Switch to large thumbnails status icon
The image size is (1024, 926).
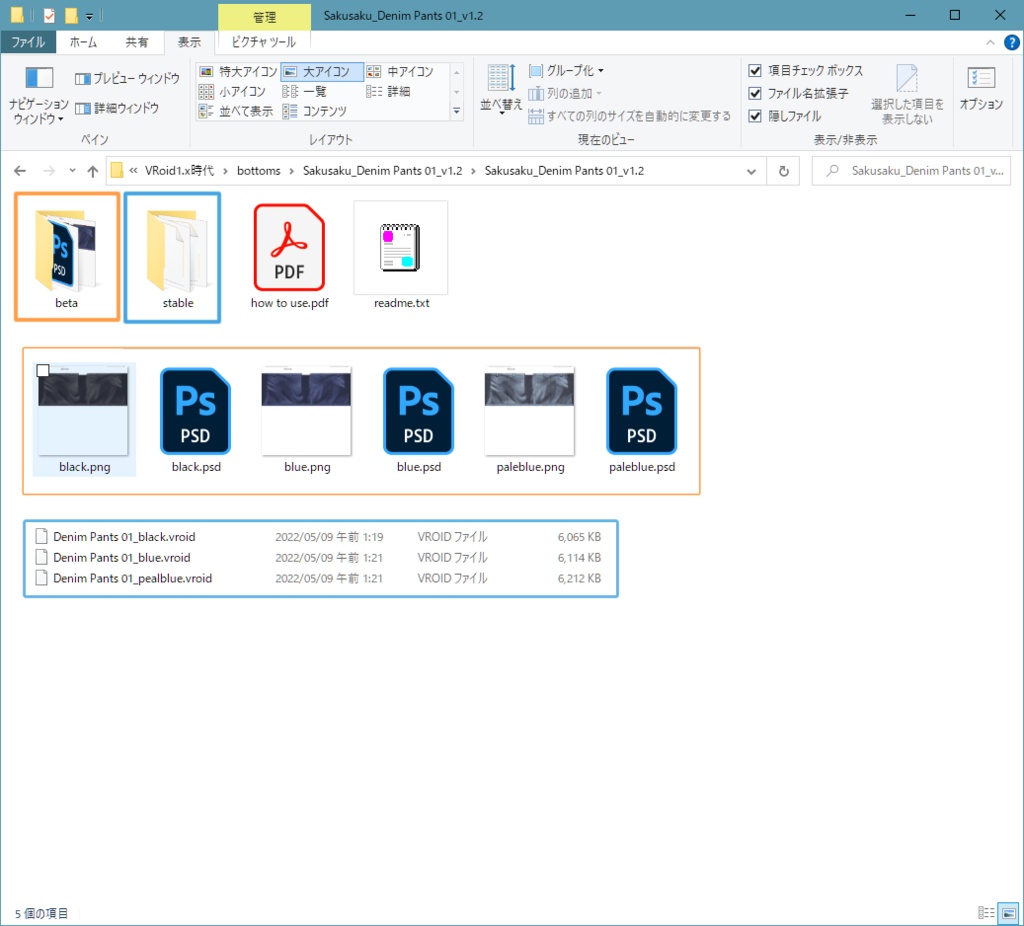(1009, 912)
